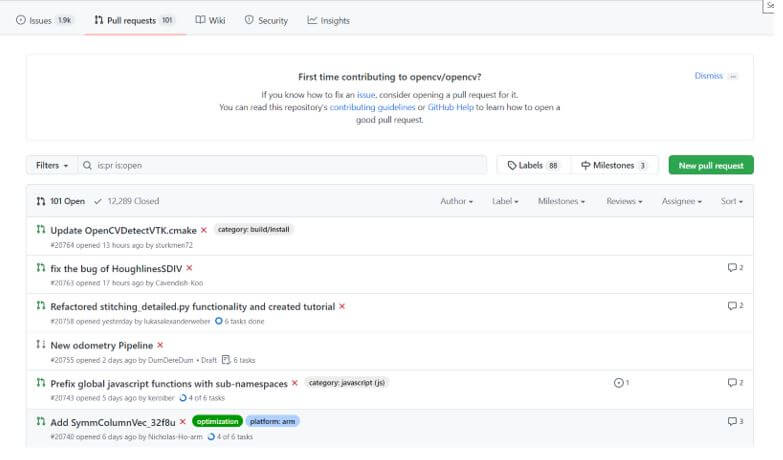Expand the Label filter dropdown
The image size is (783, 460).
[505, 201]
